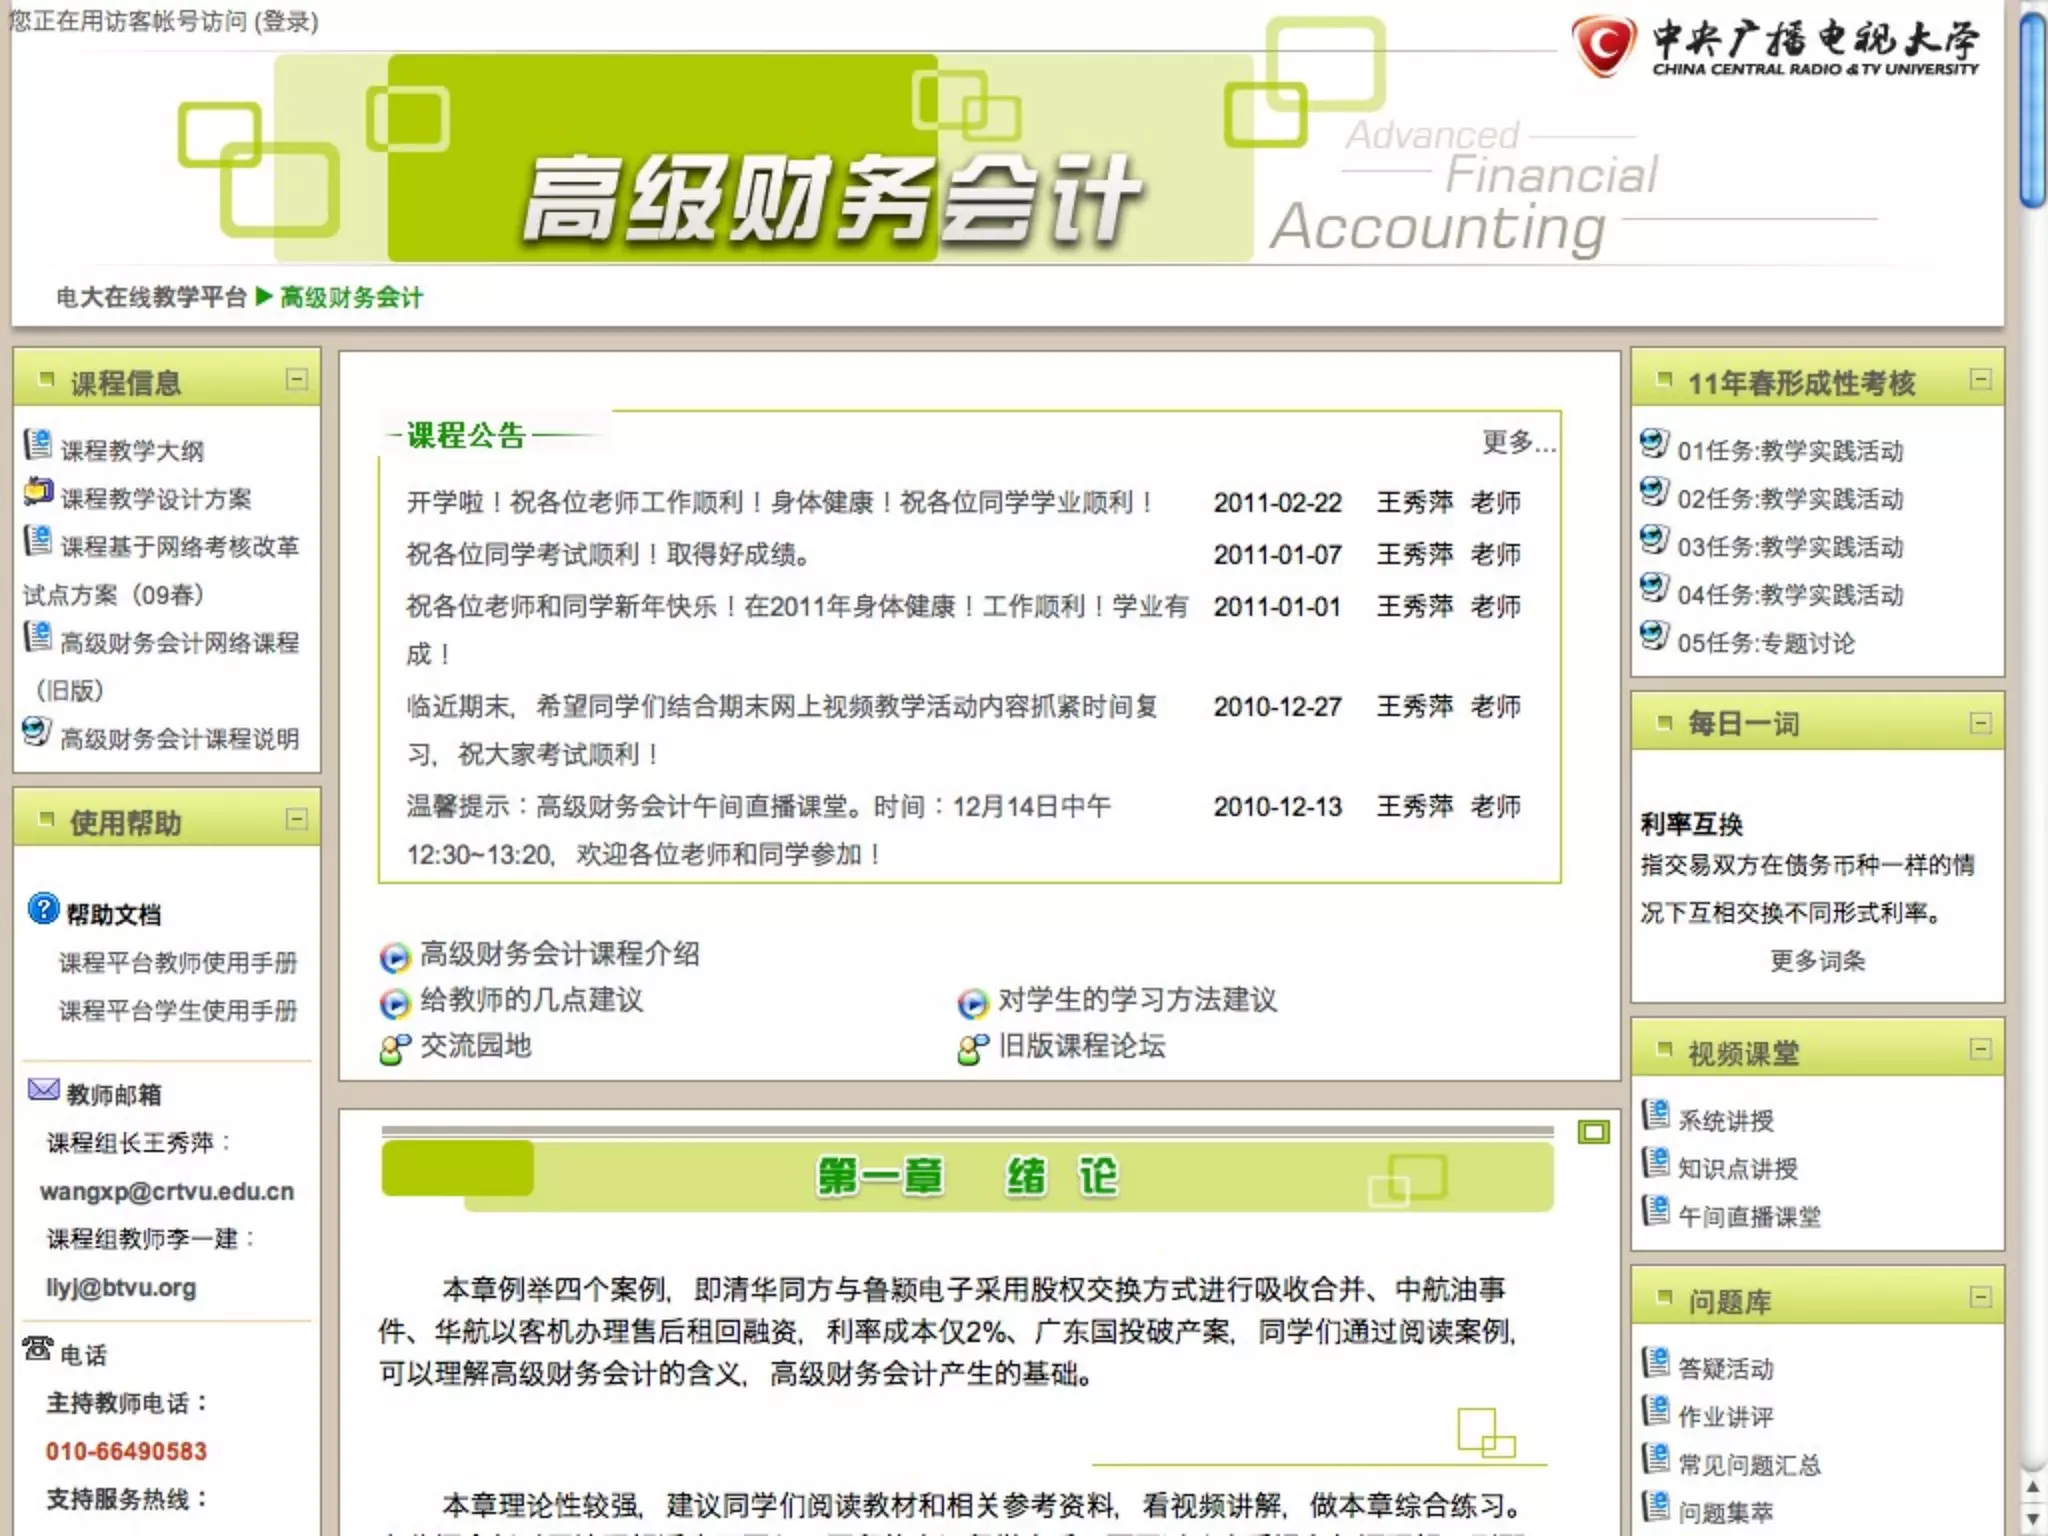Screen dimensions: 2048x1536
Task: Collapse the 11年春形成性考核 panel
Action: click(x=1980, y=379)
